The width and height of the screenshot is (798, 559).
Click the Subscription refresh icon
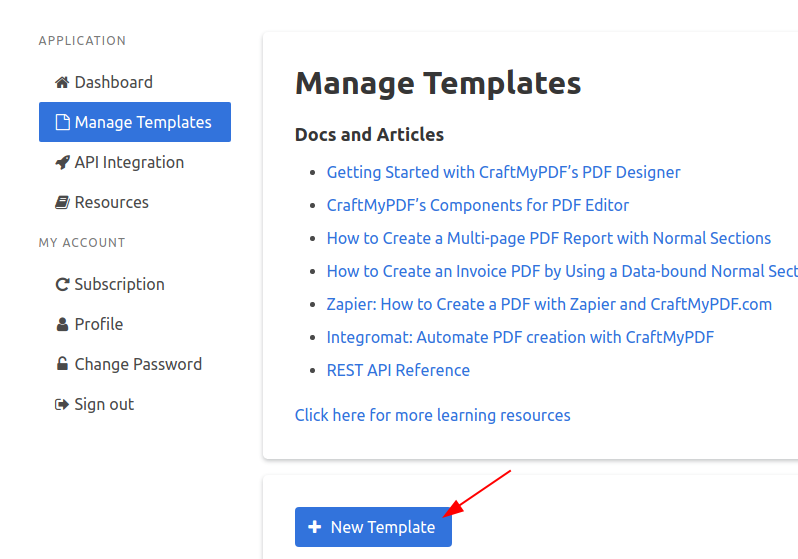point(62,284)
